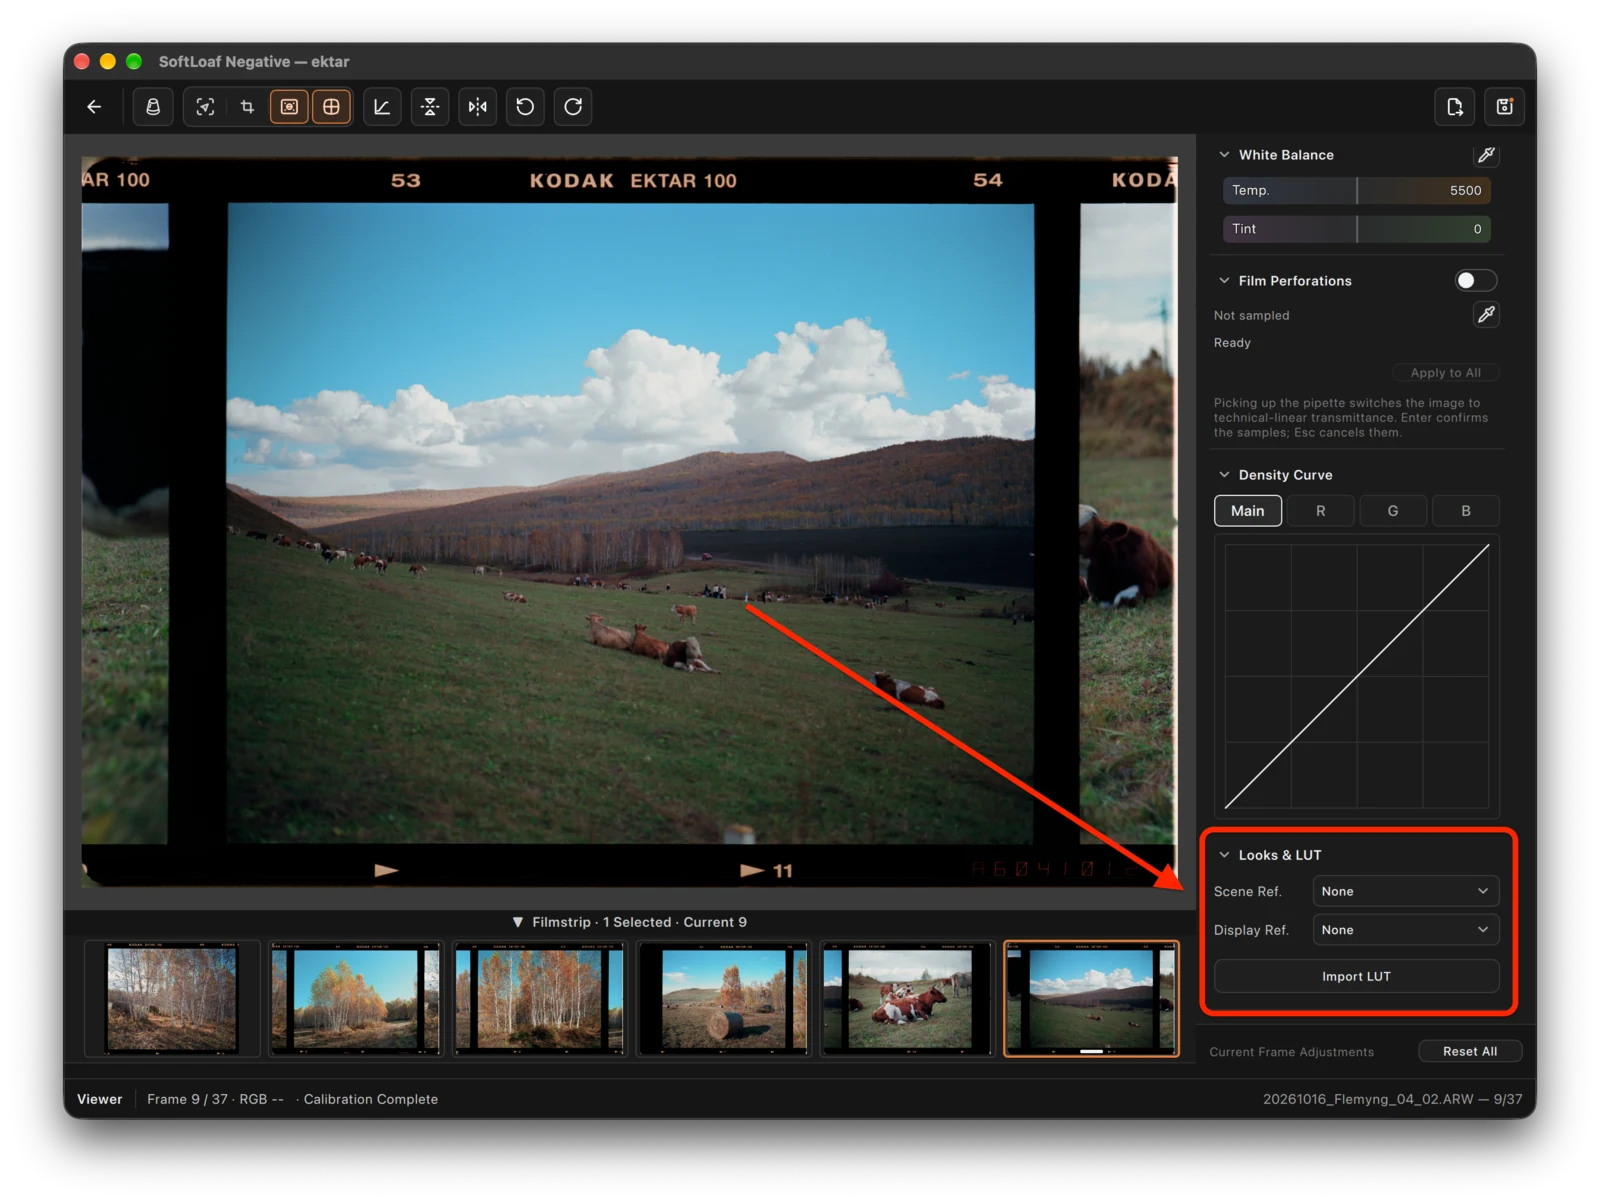Screen dimensions: 1600x1203
Task: Switch to the R curve channel
Action: pyautogui.click(x=1321, y=511)
